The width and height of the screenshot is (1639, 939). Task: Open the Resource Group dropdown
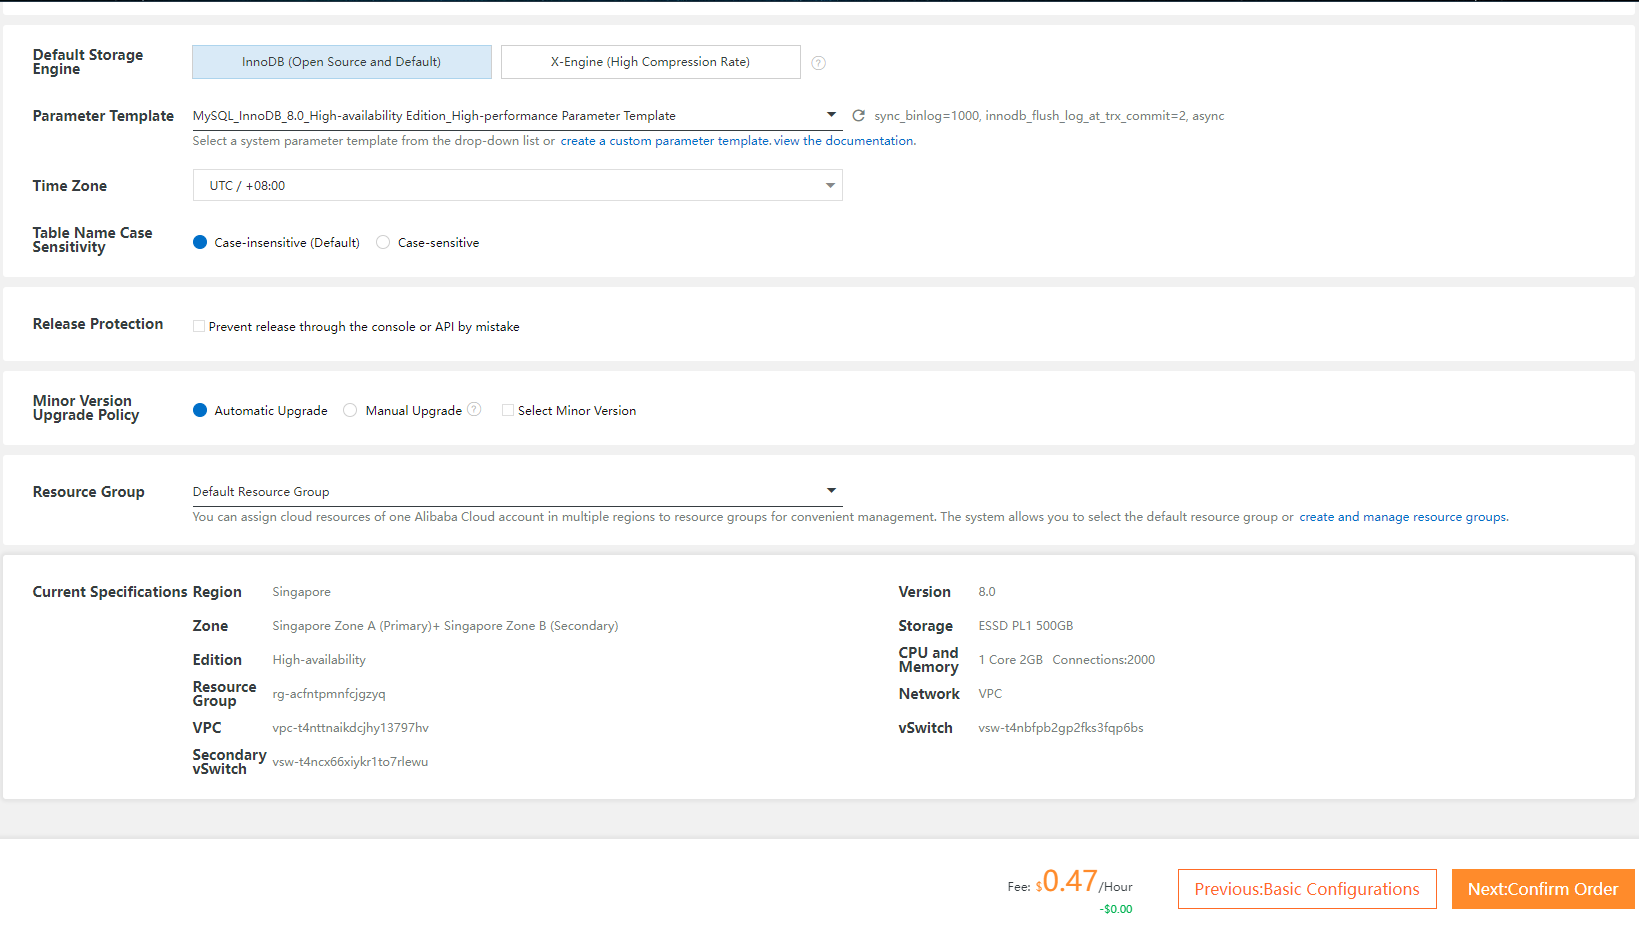click(830, 491)
